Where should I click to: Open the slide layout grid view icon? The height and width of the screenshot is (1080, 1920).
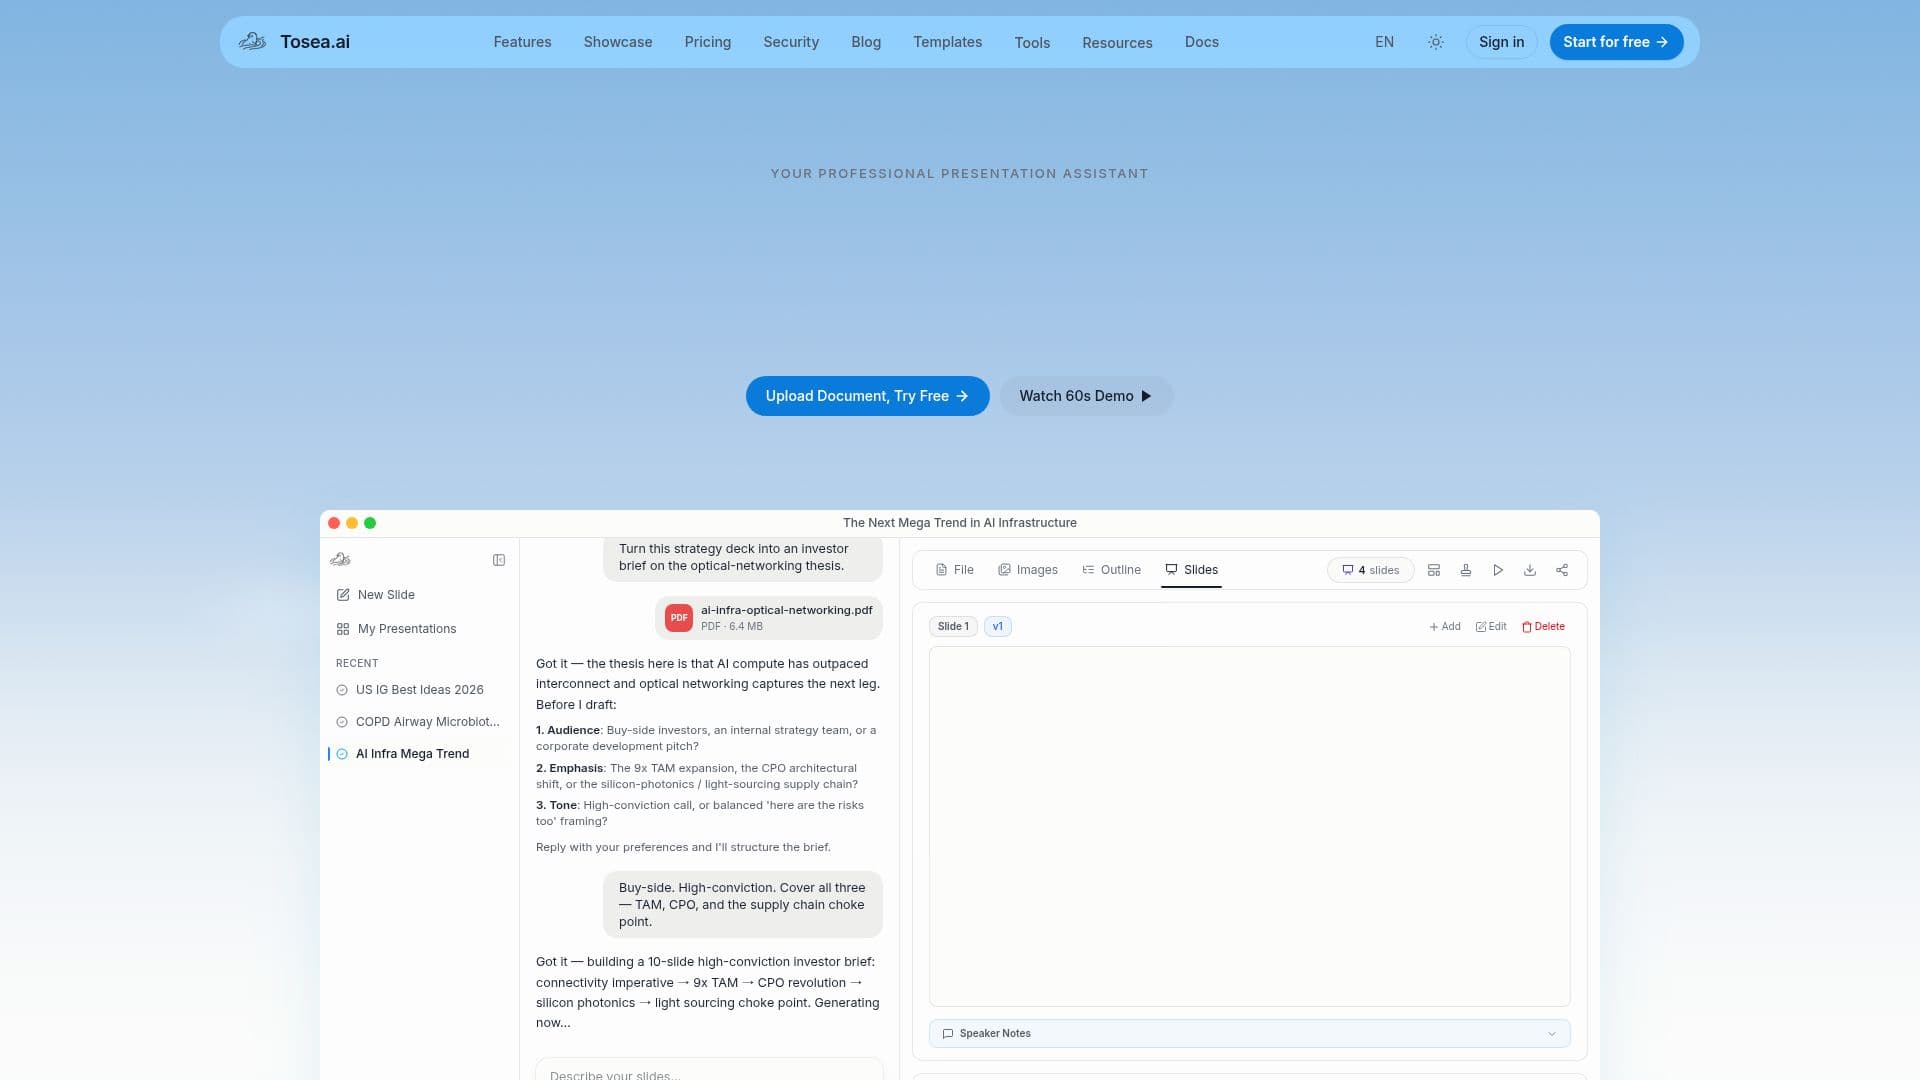click(1433, 570)
